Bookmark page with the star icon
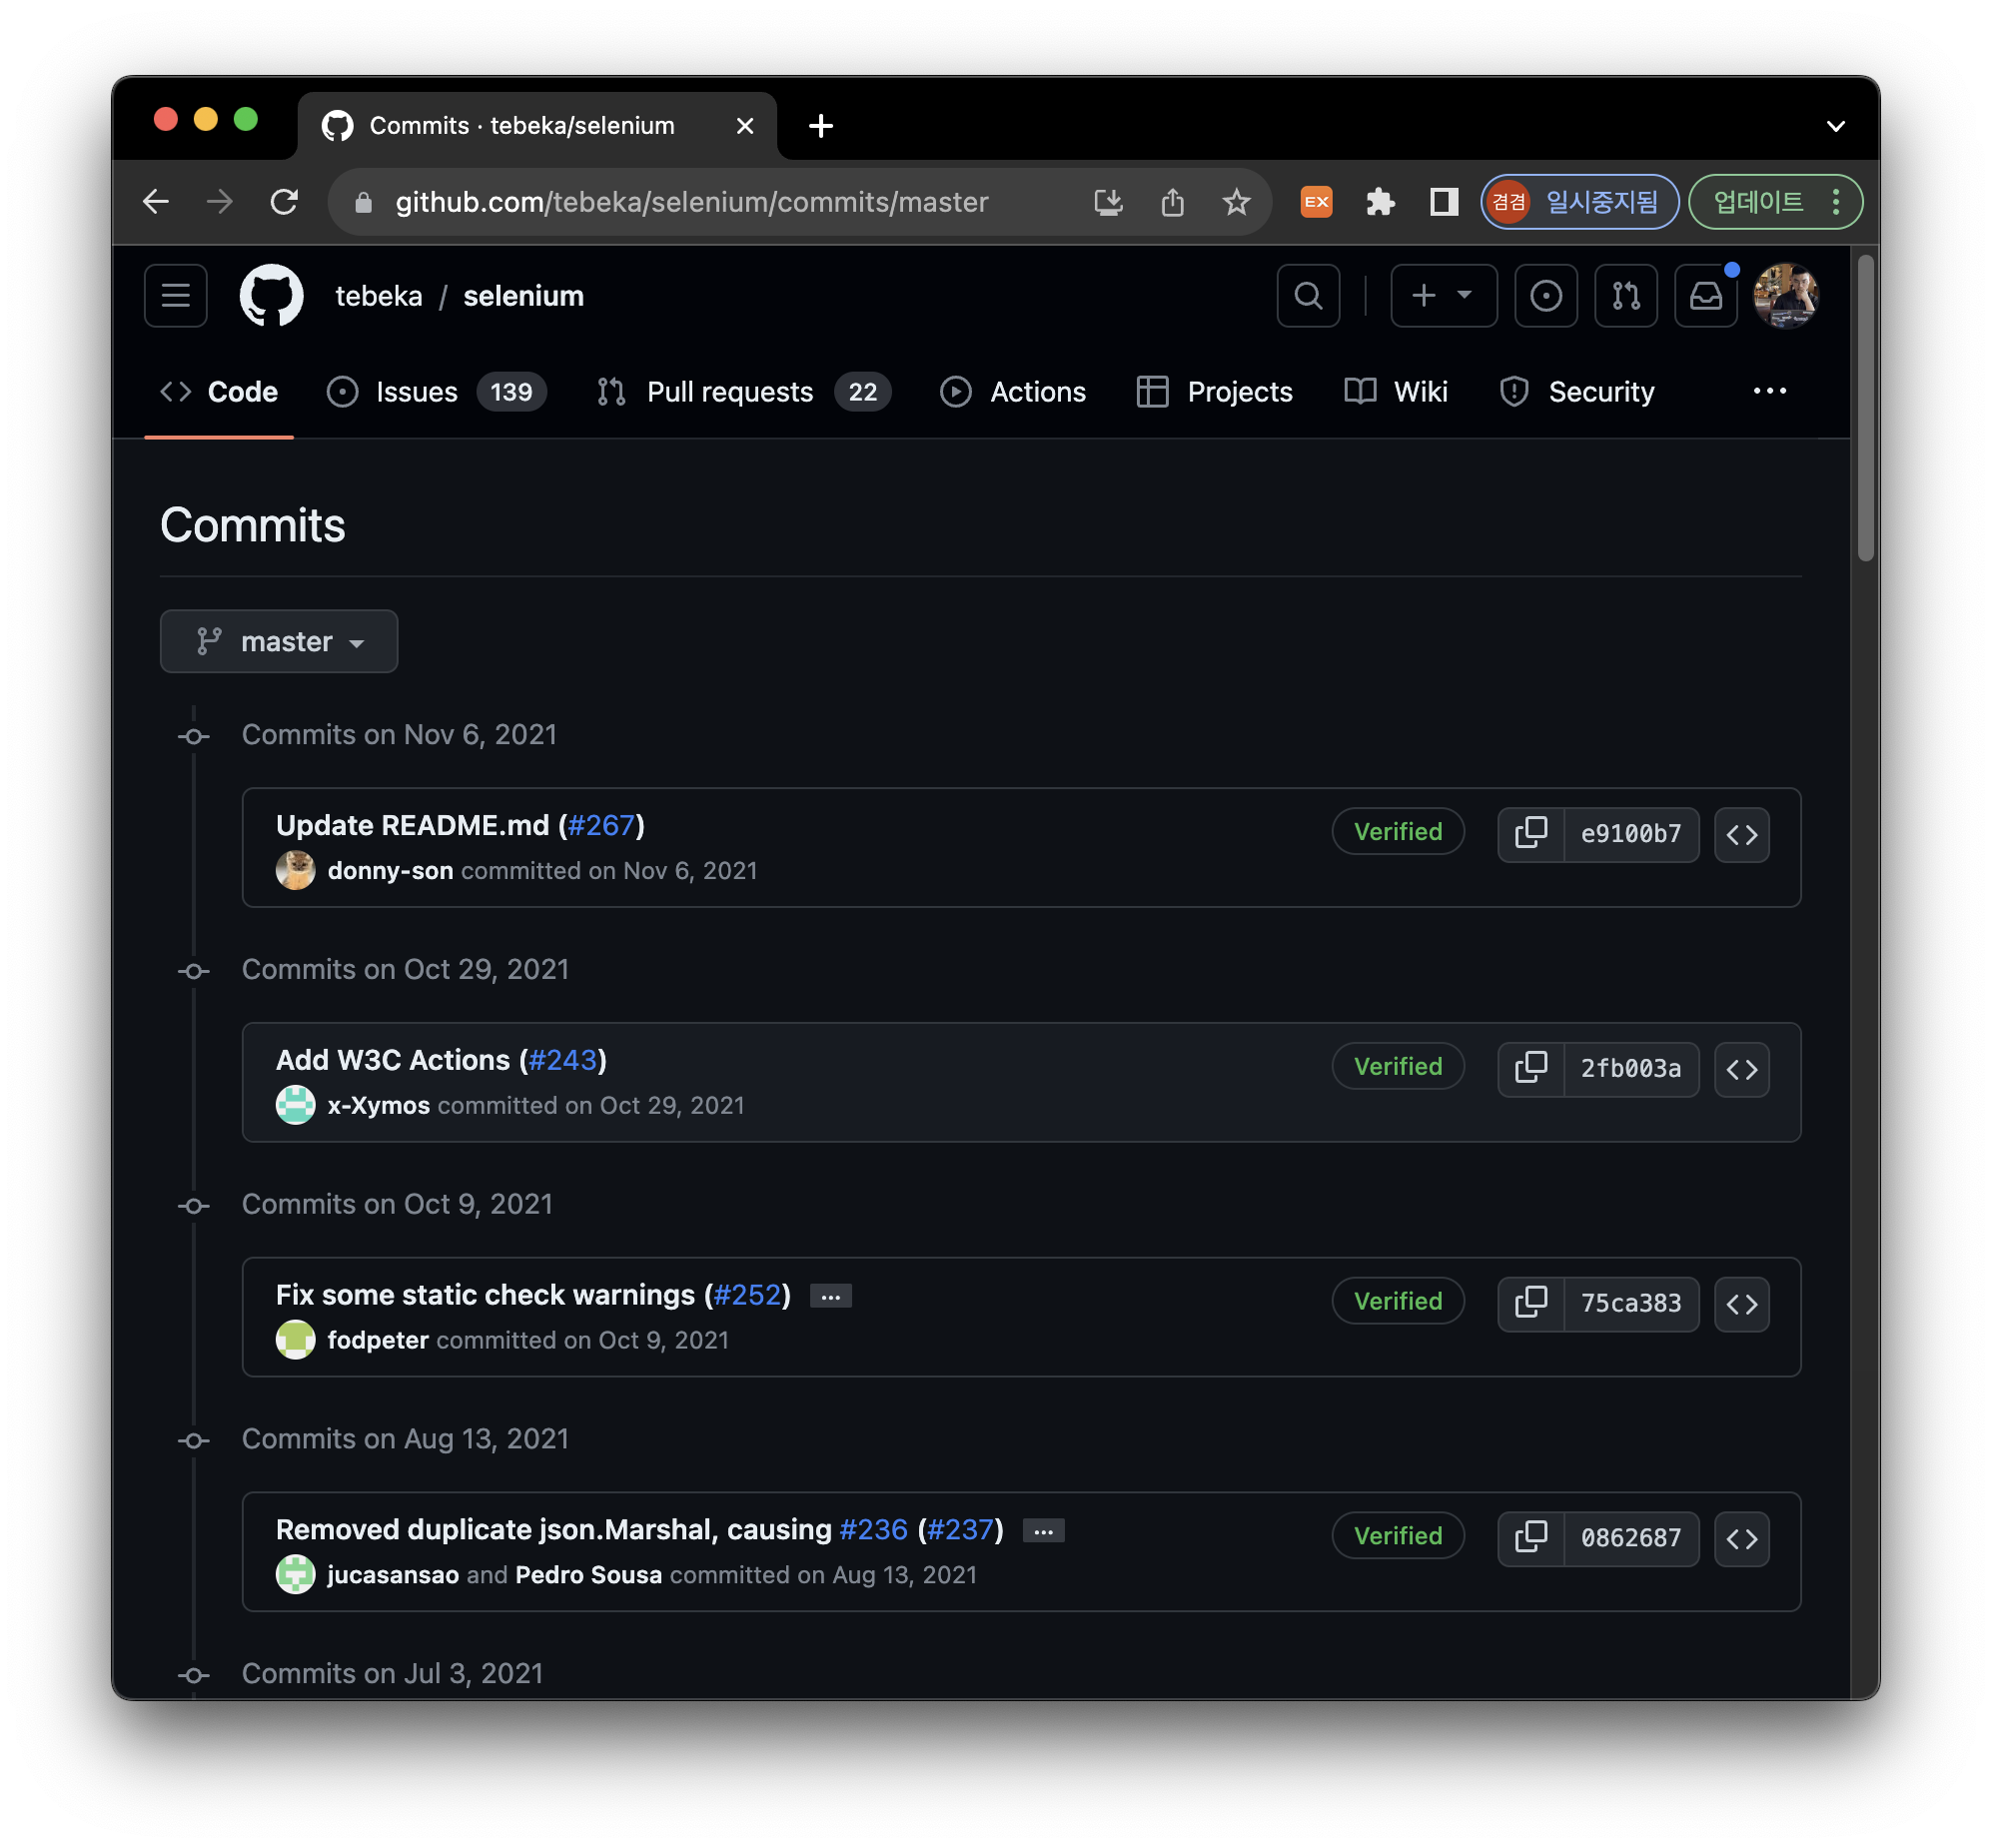 [x=1236, y=203]
